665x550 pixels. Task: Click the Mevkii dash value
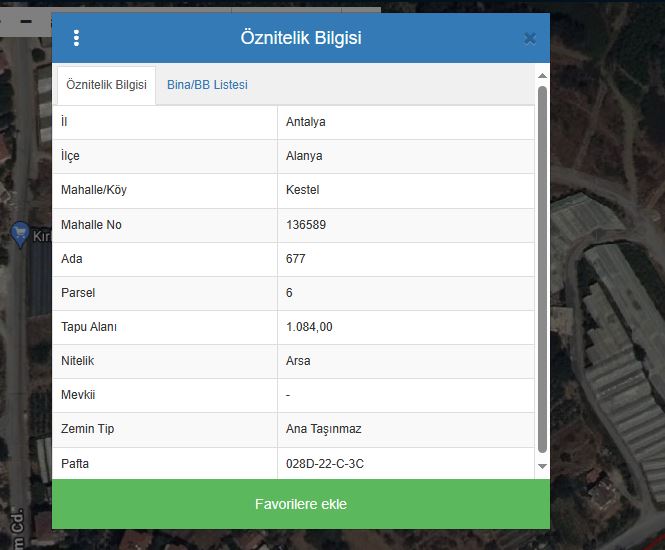click(x=288, y=395)
